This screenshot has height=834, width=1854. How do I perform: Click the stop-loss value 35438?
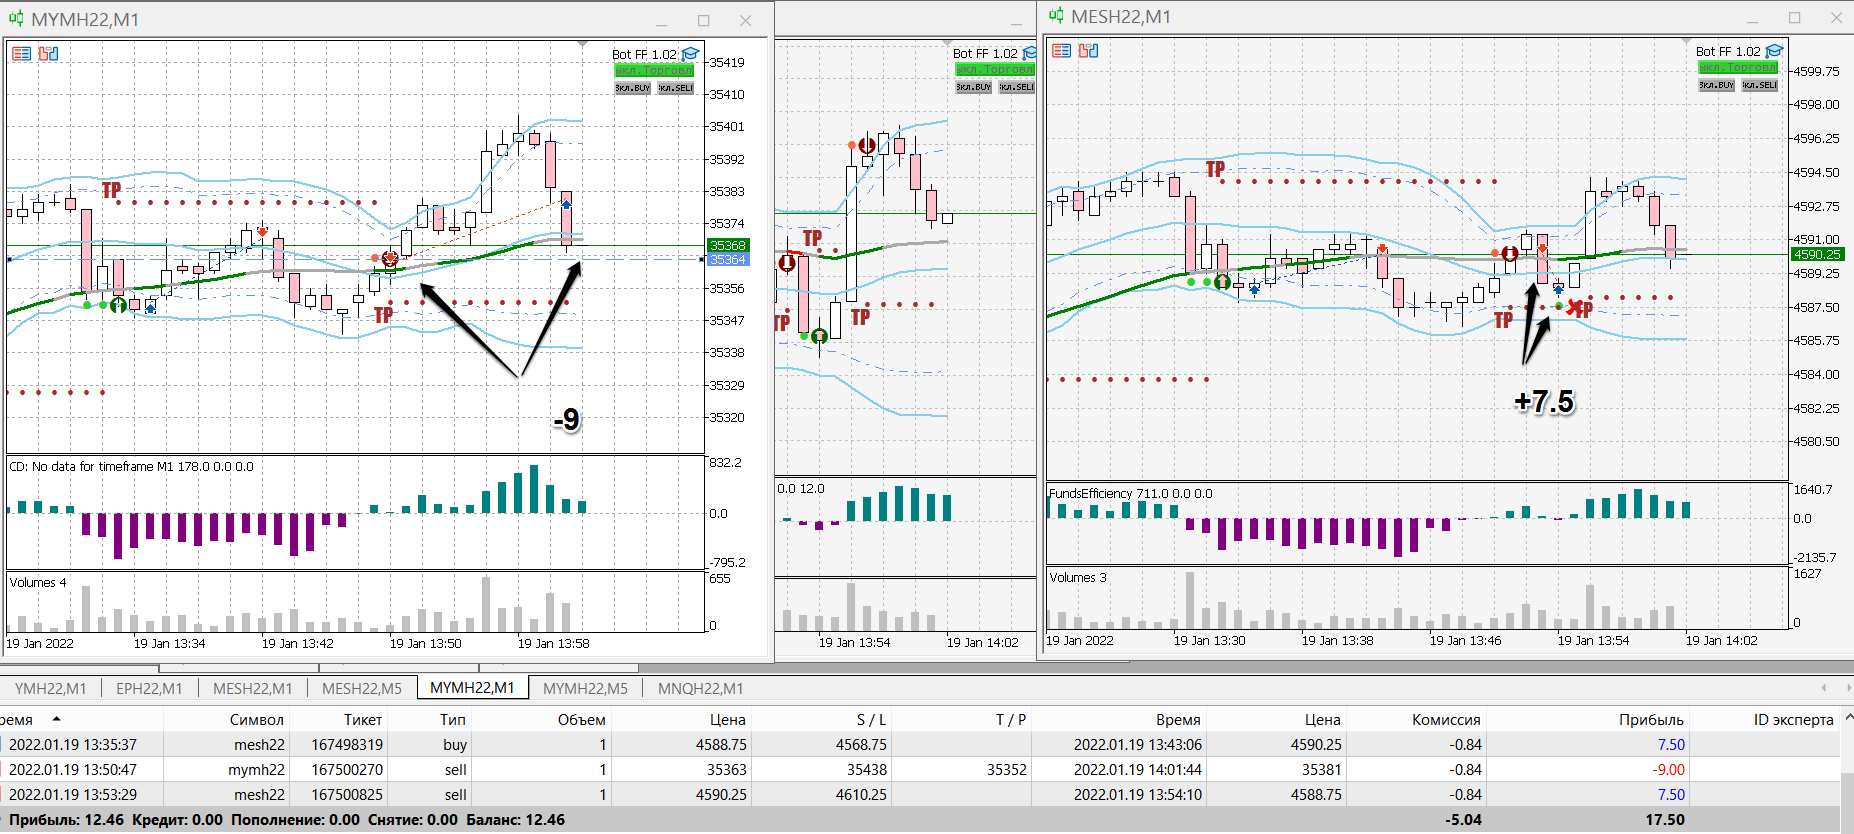(867, 769)
